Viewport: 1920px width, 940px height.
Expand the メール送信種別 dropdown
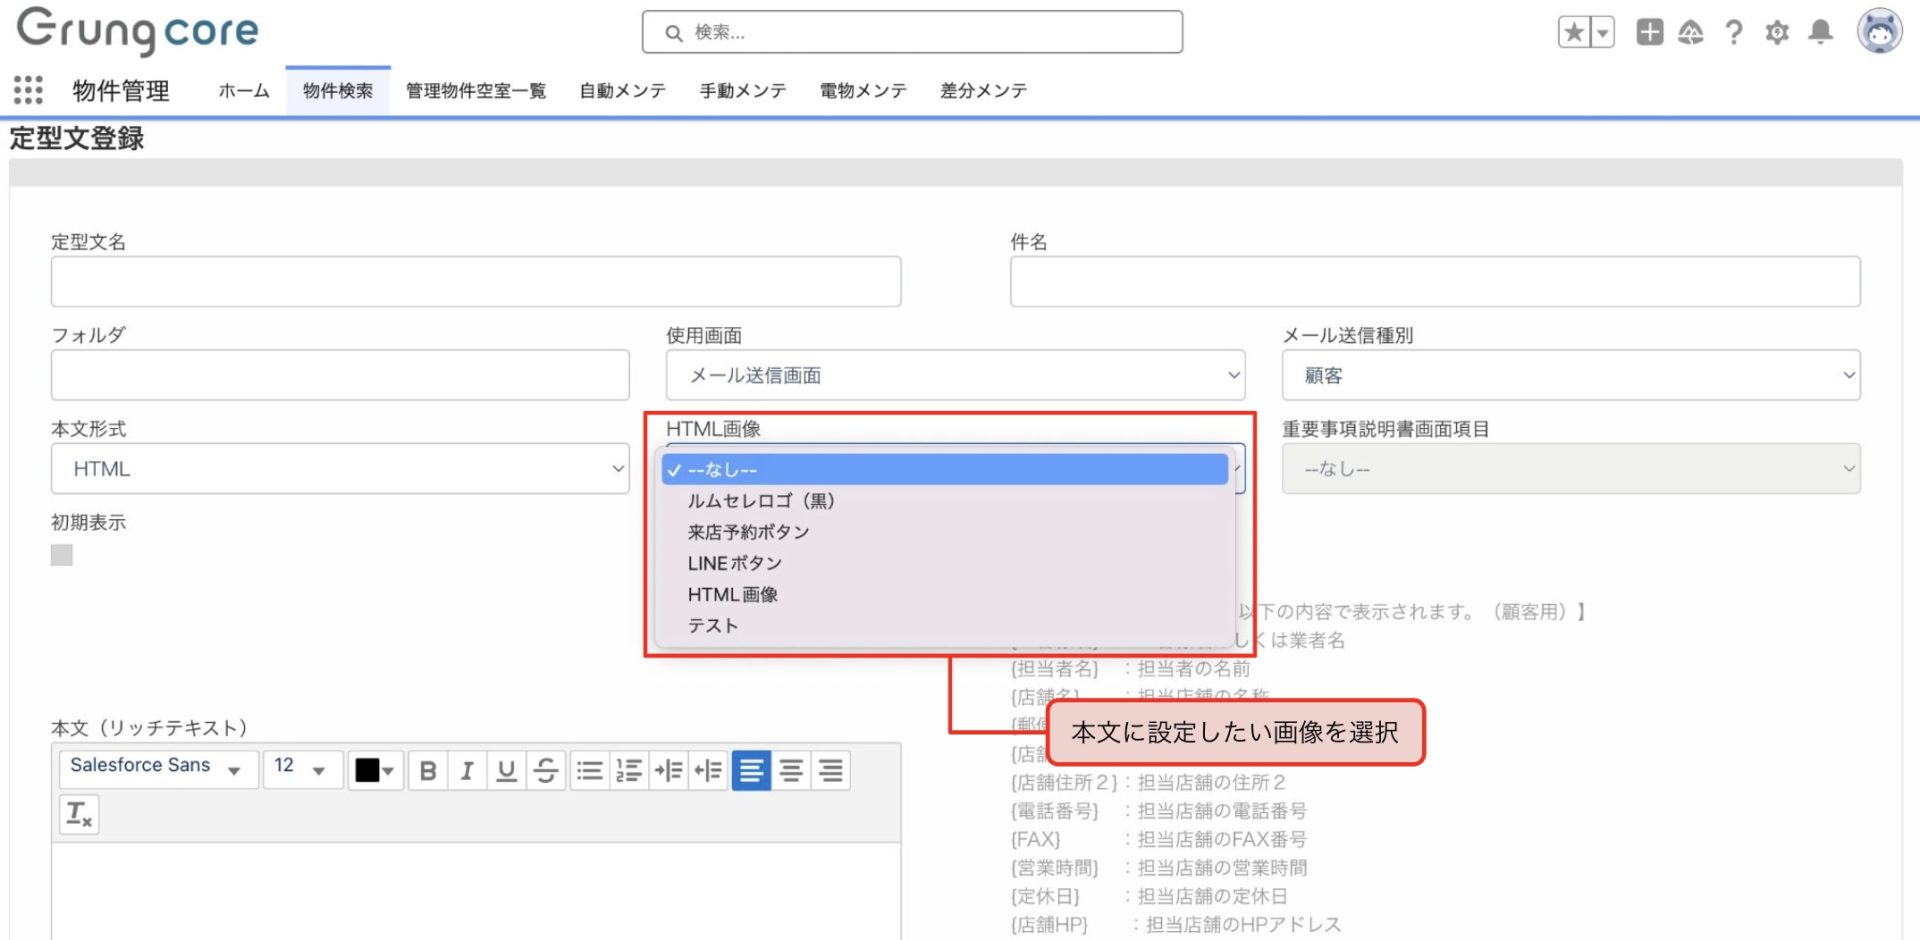pyautogui.click(x=1570, y=375)
